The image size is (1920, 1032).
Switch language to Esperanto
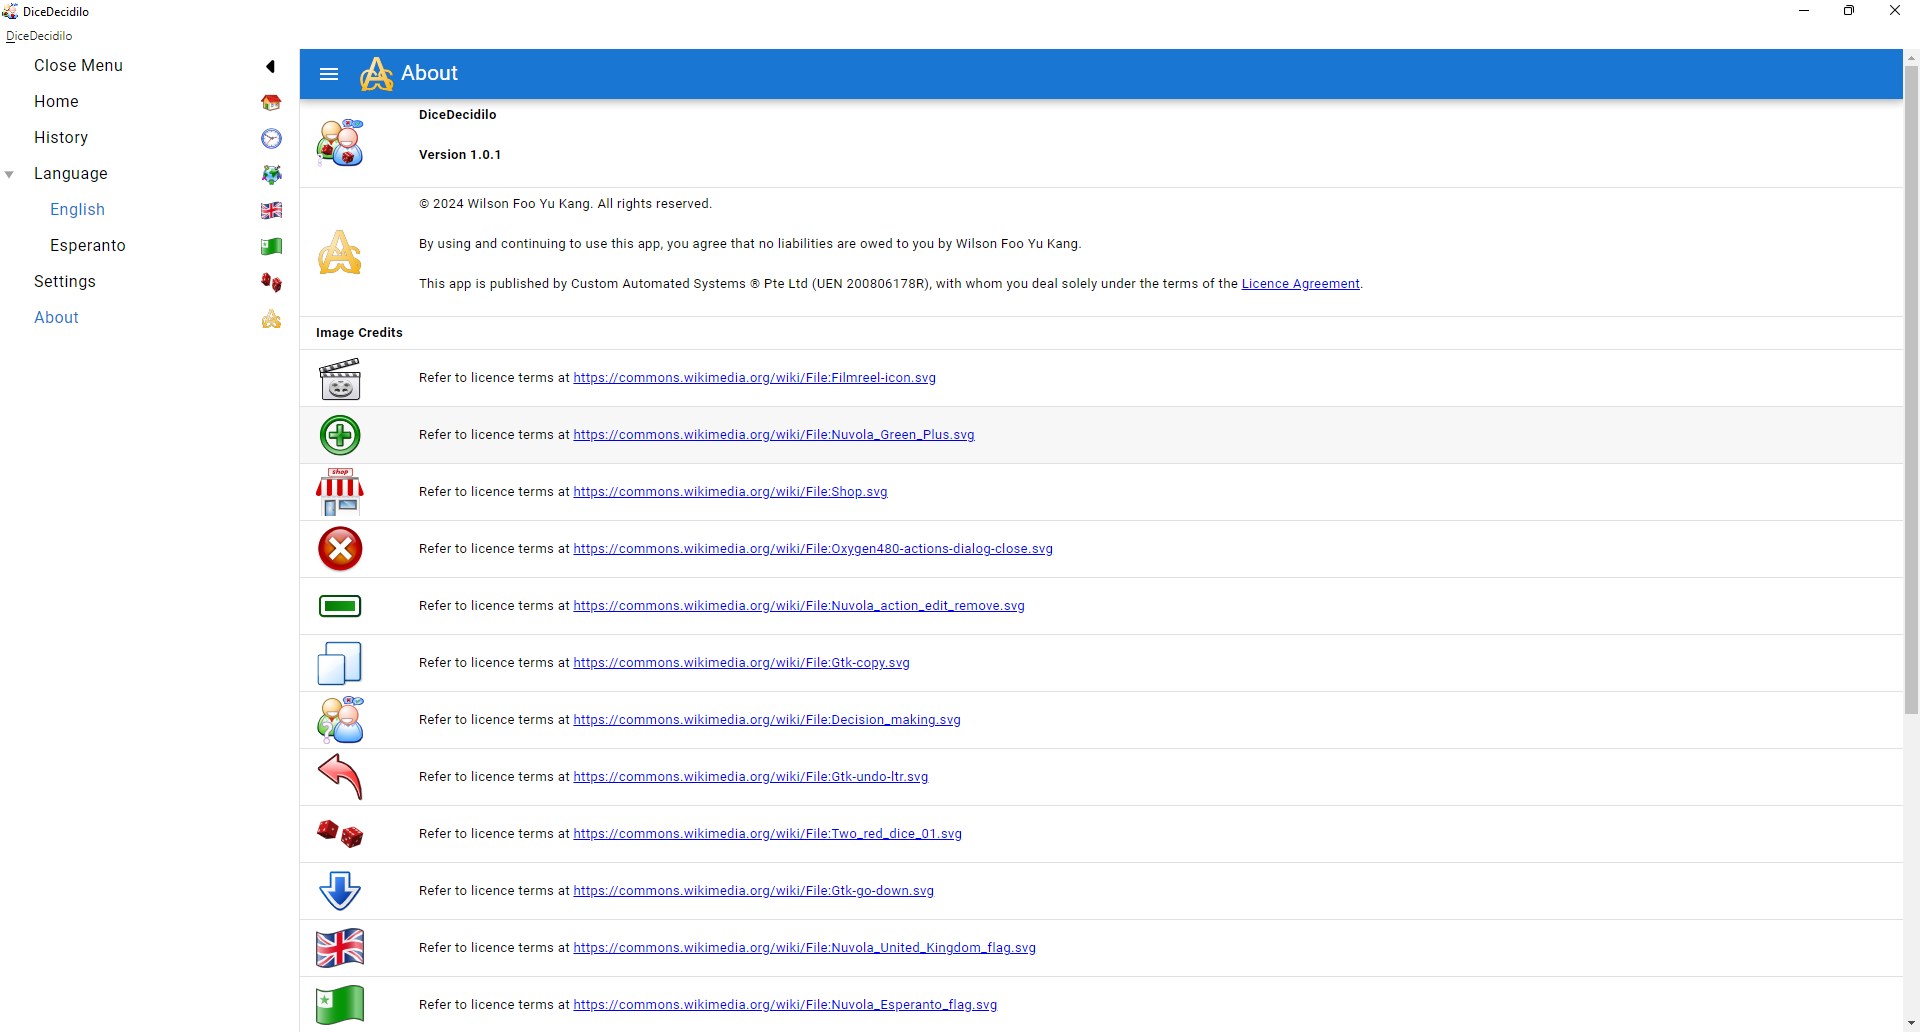[x=88, y=246]
